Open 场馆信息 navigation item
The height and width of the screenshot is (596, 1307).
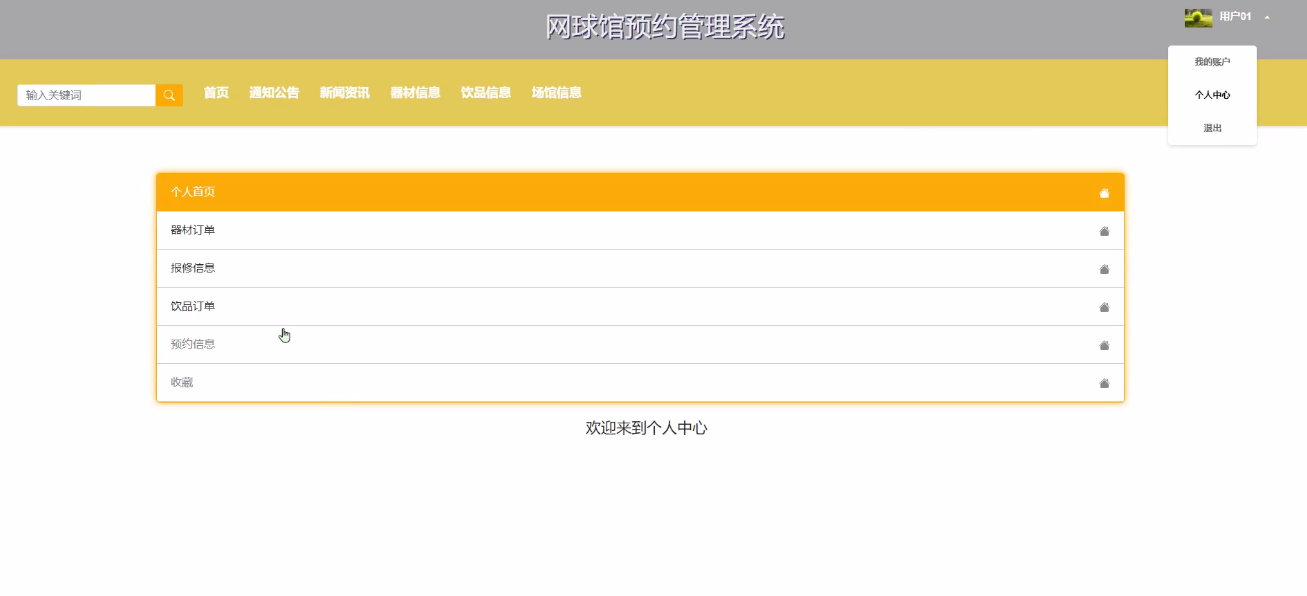point(556,93)
